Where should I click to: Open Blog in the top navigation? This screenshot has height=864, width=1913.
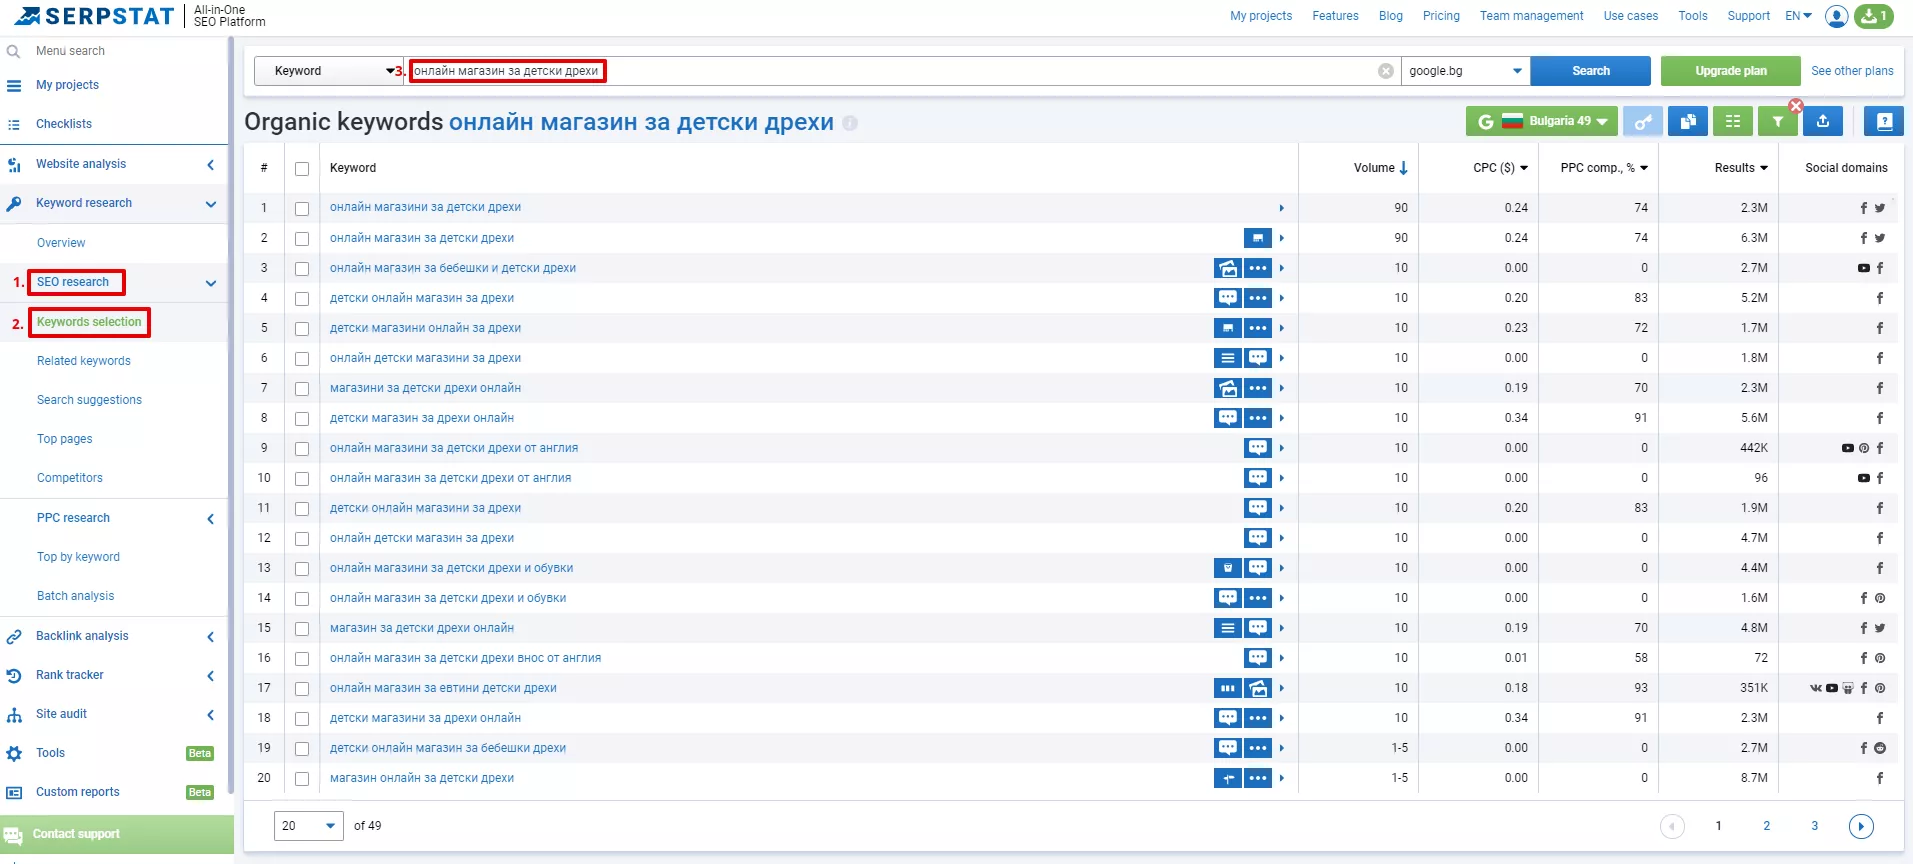1390,16
